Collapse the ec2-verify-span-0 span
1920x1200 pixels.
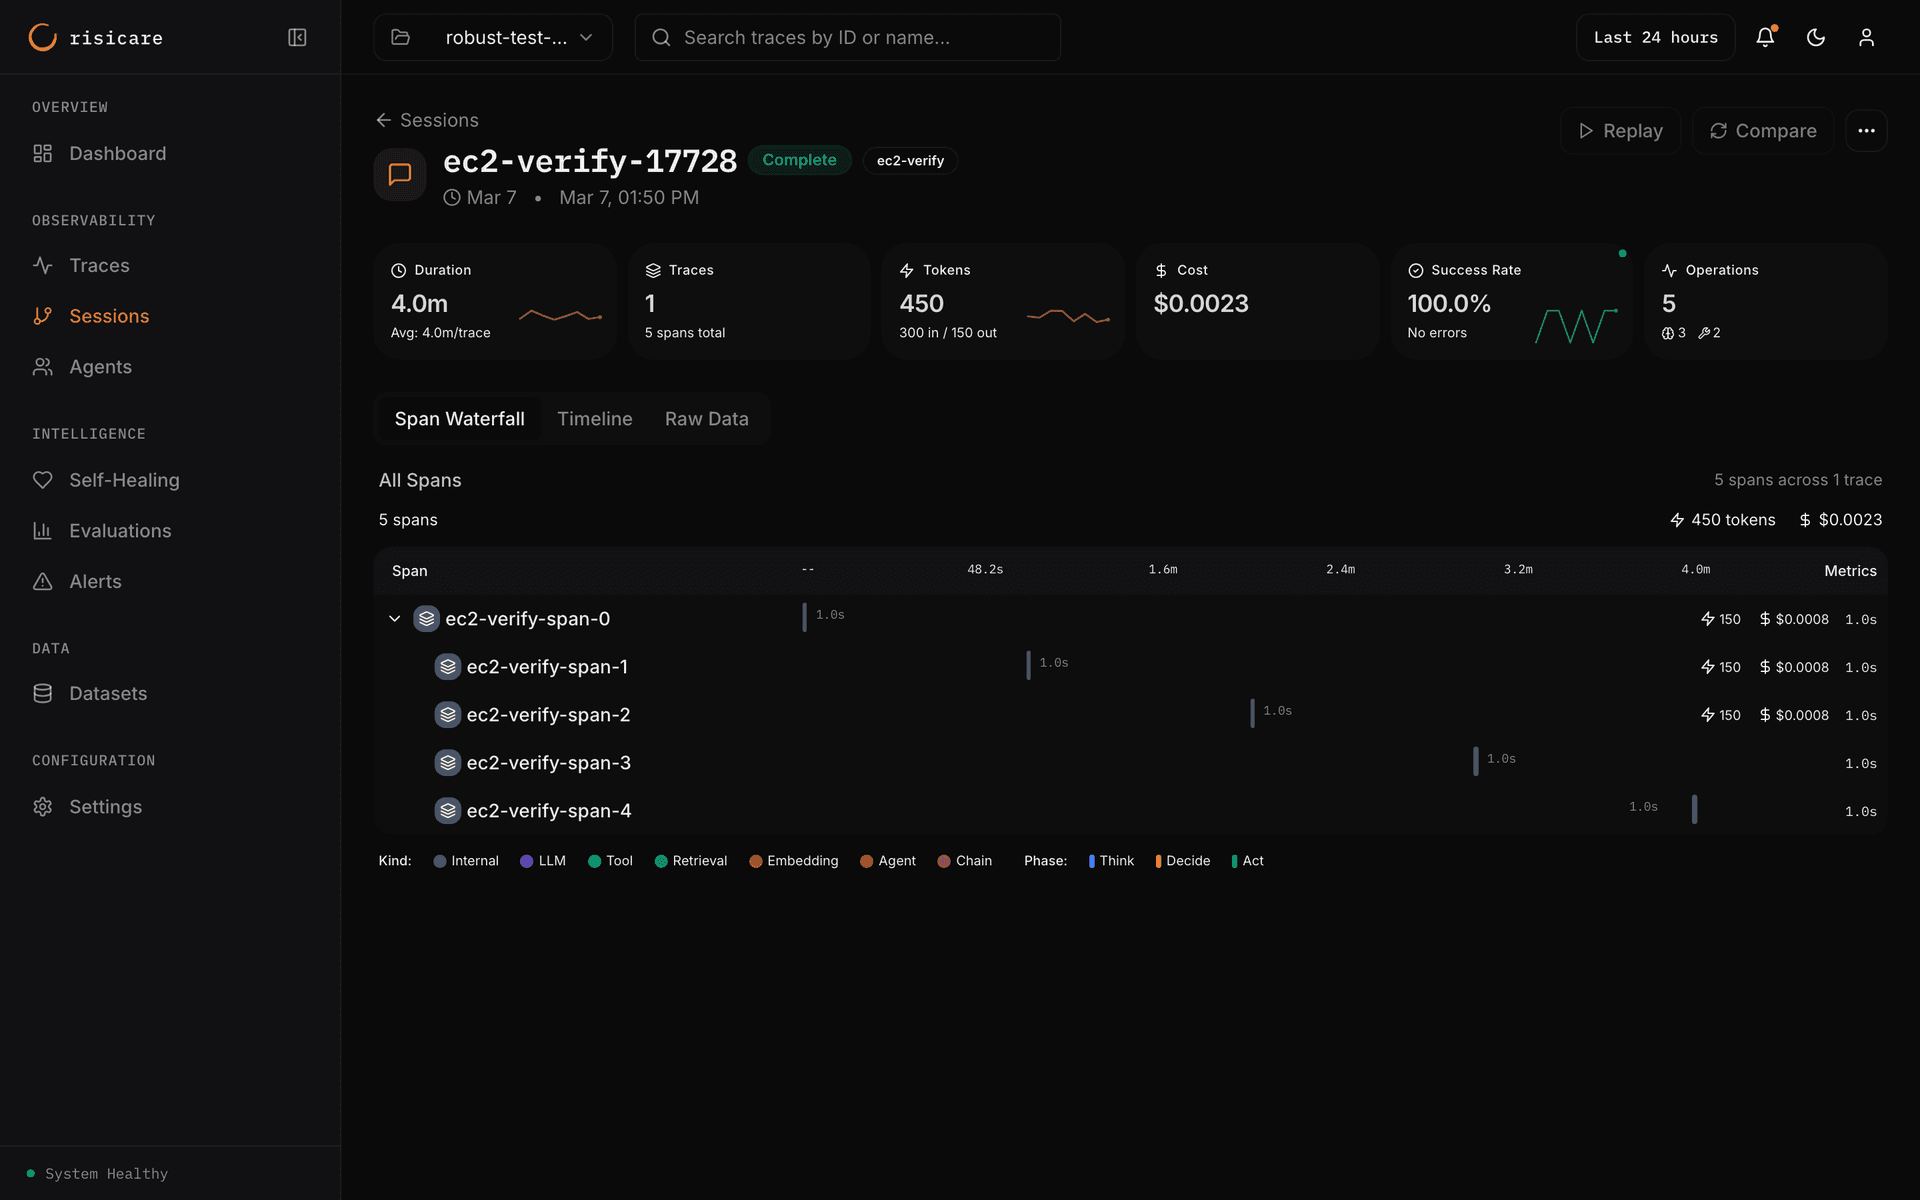click(x=394, y=618)
